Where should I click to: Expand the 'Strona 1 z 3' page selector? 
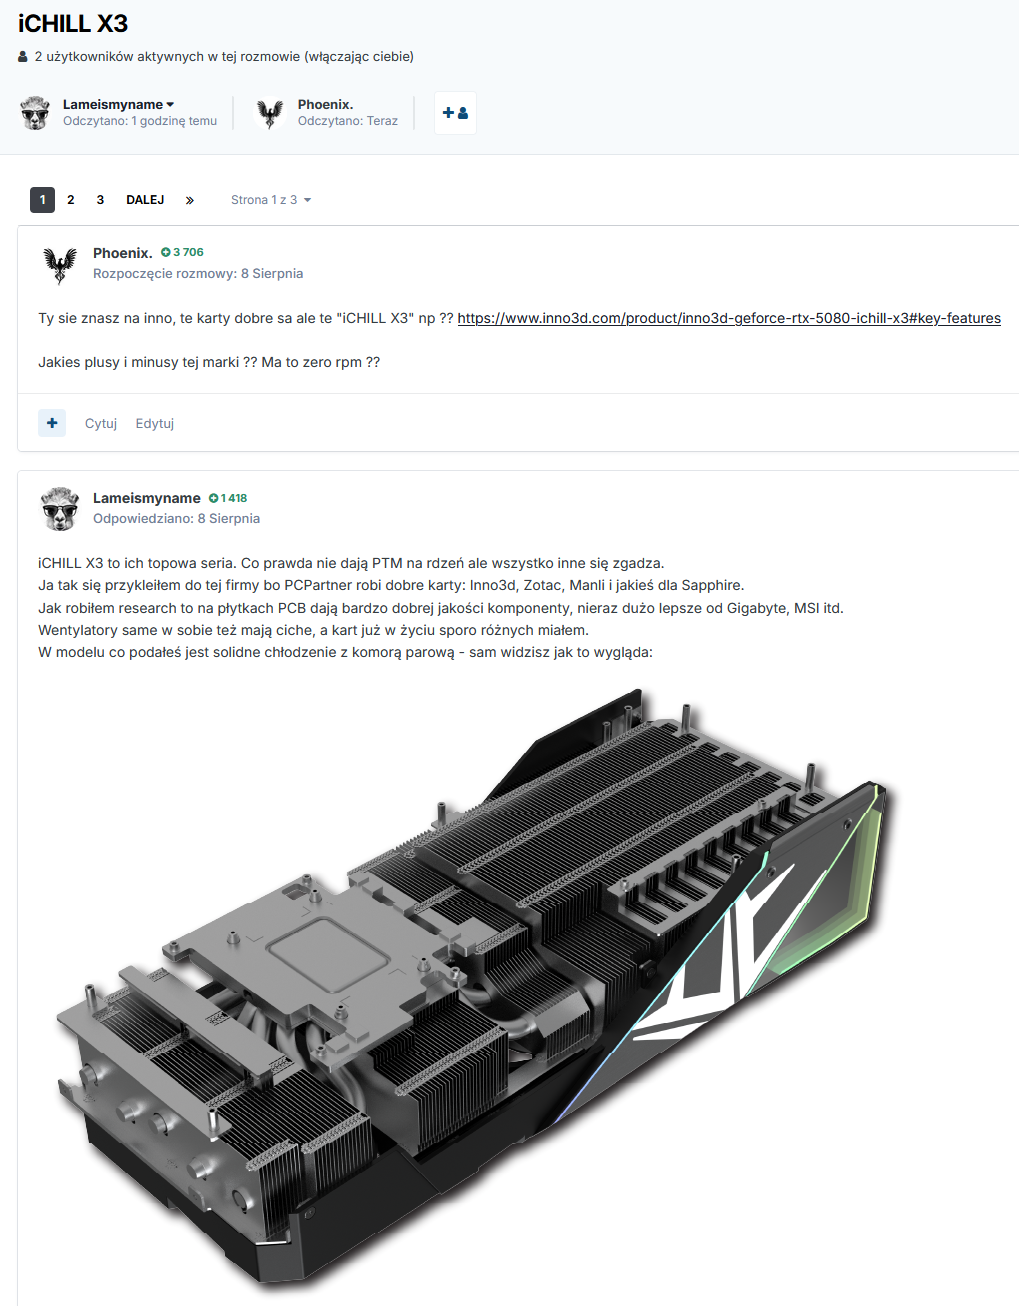pos(271,200)
